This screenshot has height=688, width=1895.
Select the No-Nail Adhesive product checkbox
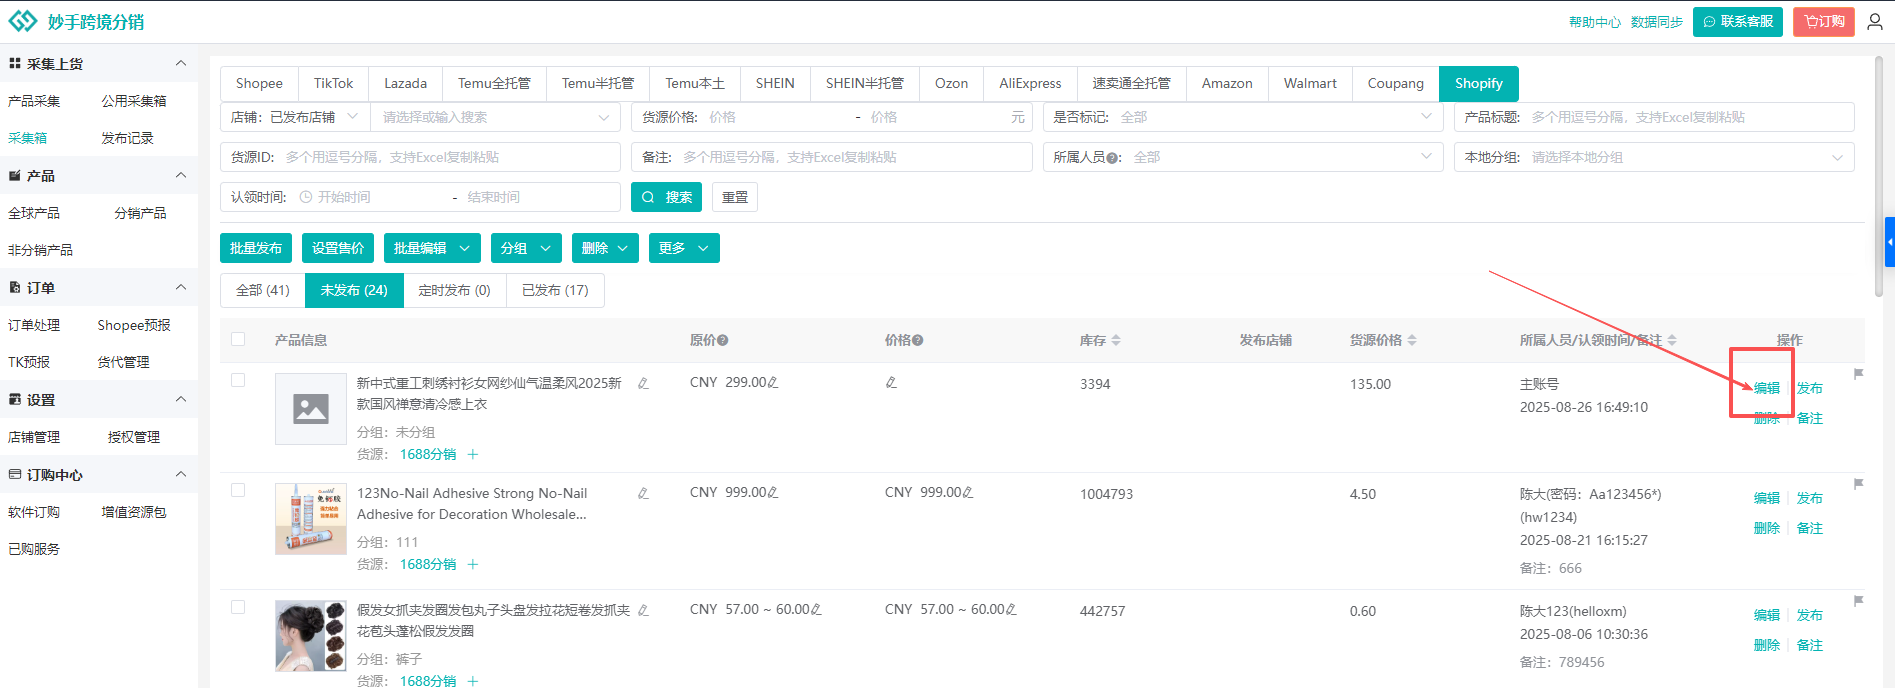click(x=238, y=490)
